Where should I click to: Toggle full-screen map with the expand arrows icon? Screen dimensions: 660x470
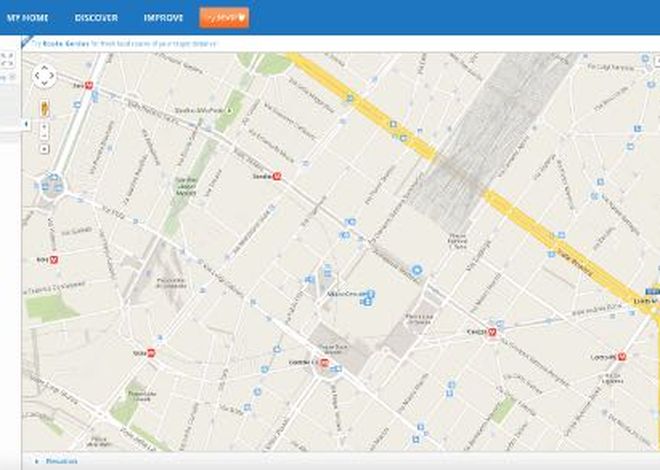[7, 59]
